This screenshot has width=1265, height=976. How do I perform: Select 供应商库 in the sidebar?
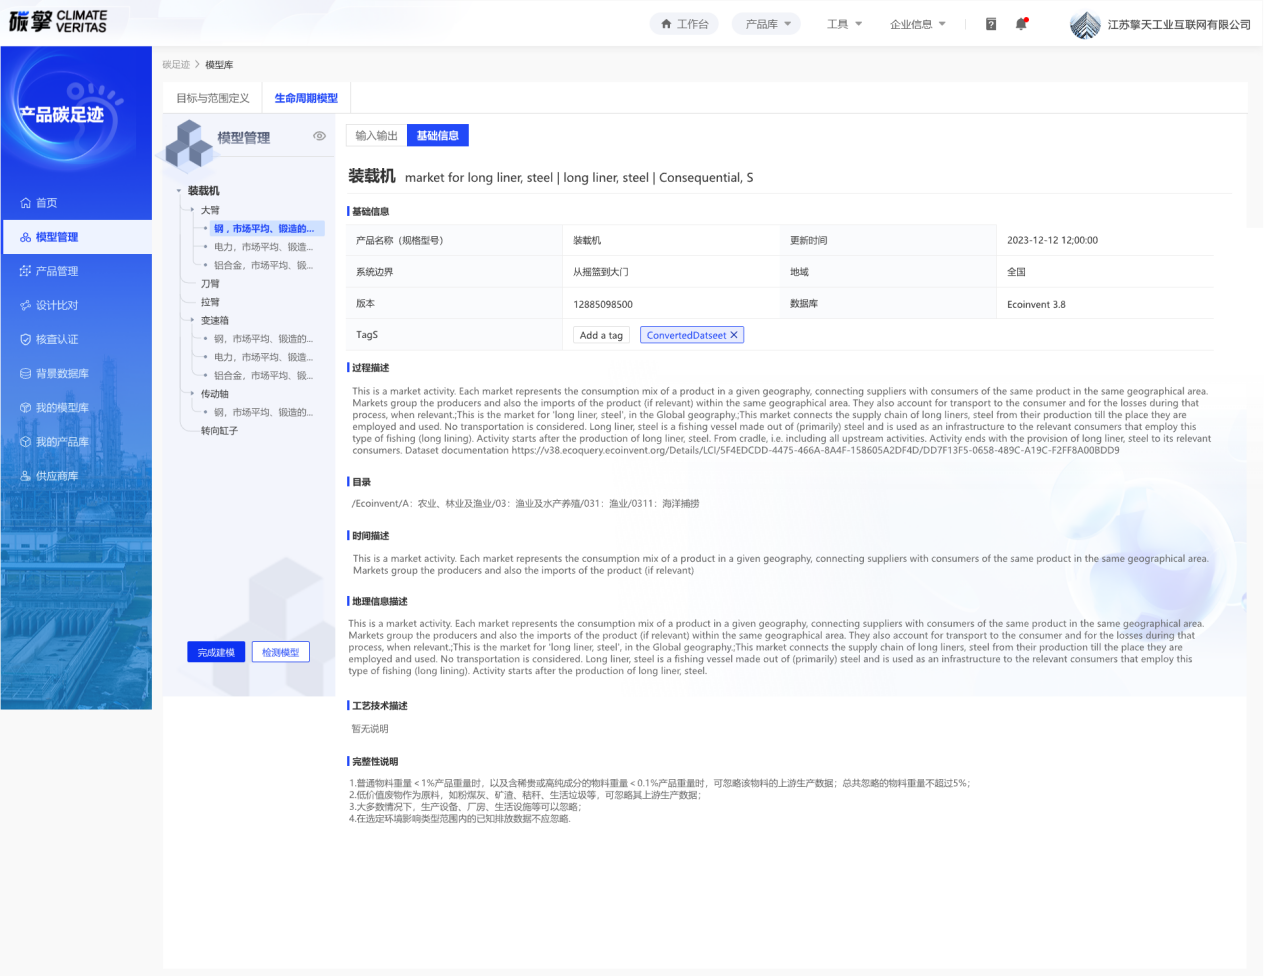(x=56, y=476)
